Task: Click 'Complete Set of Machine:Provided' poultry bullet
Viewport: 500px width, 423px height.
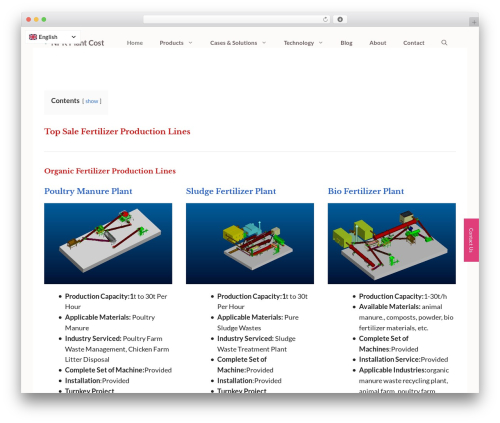Action: [118, 370]
